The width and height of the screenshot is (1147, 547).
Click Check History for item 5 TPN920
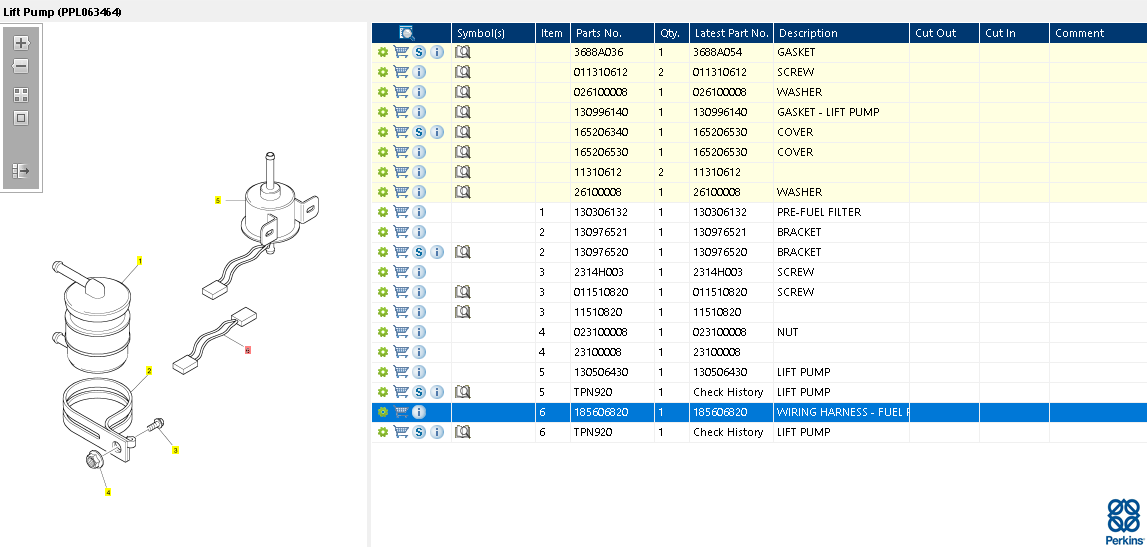click(728, 392)
